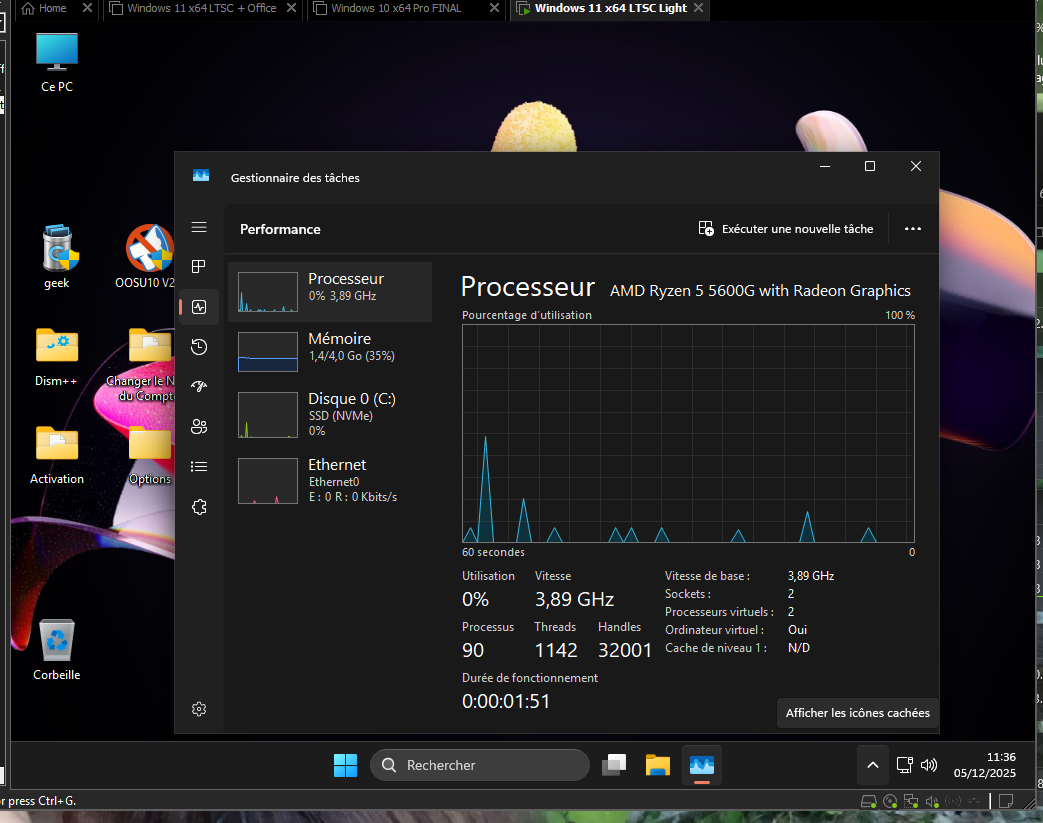
Task: Open the Task Manager hamburger navigation menu
Action: coord(199,228)
